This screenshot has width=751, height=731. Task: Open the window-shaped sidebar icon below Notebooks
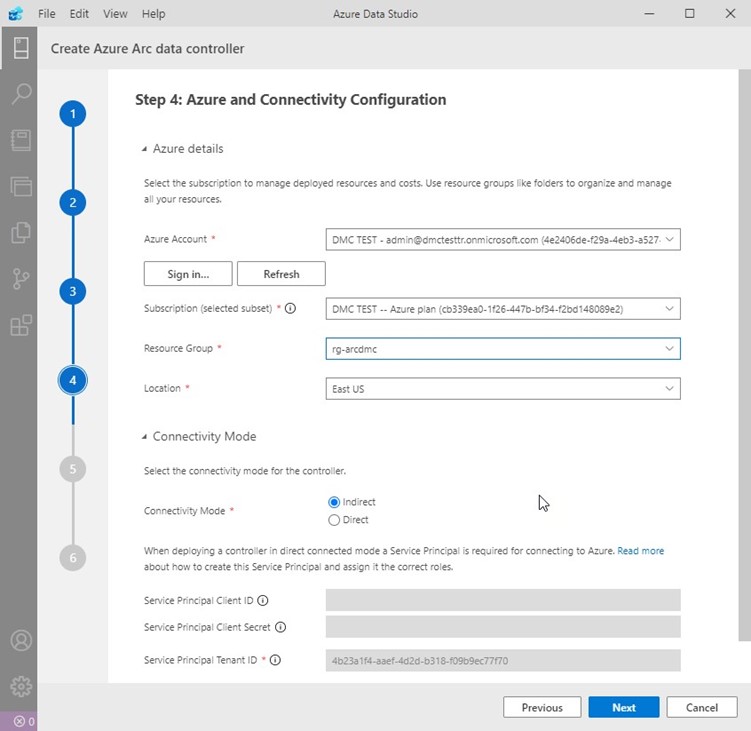[x=21, y=186]
